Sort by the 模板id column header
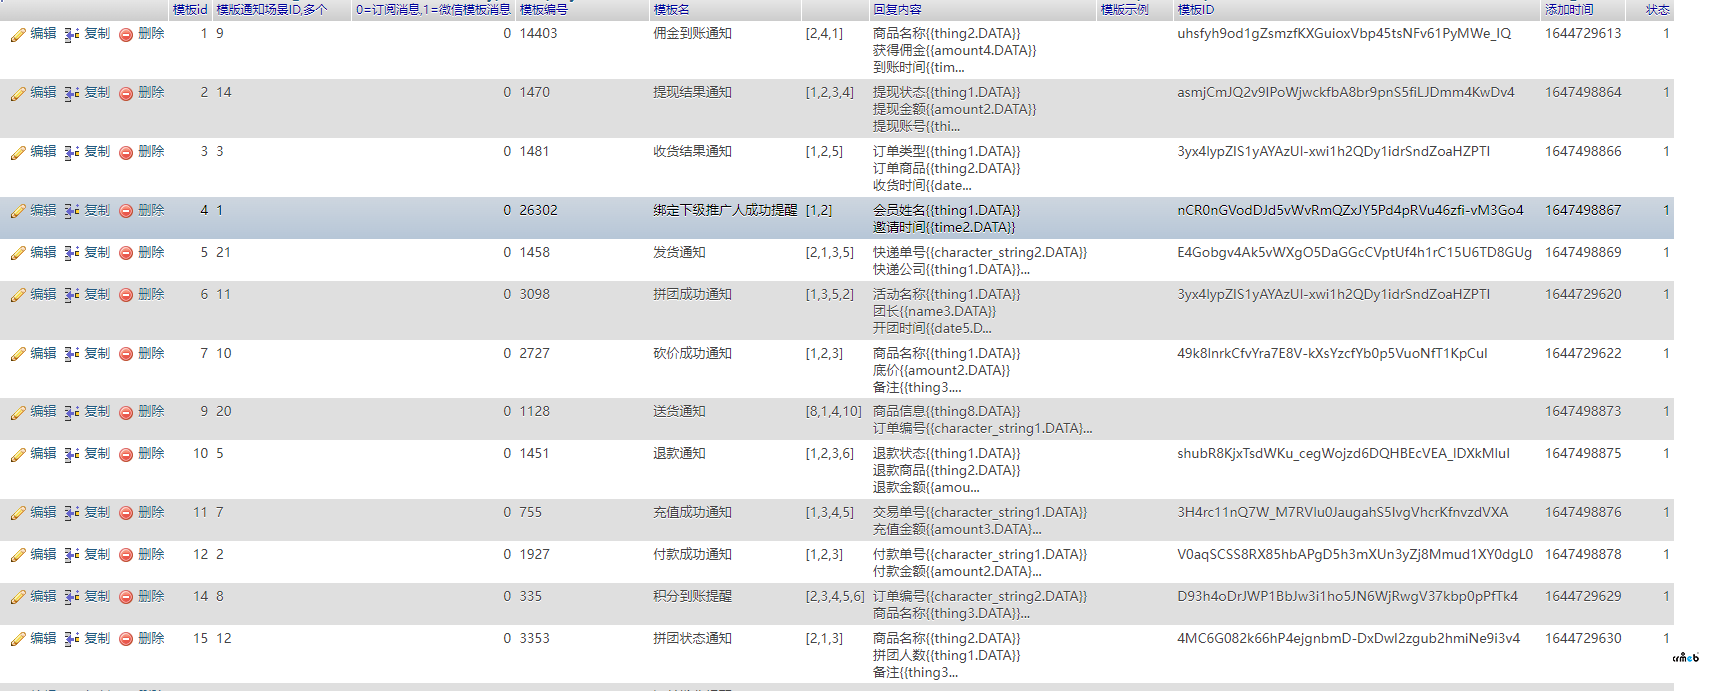This screenshot has width=1719, height=691. click(x=190, y=10)
